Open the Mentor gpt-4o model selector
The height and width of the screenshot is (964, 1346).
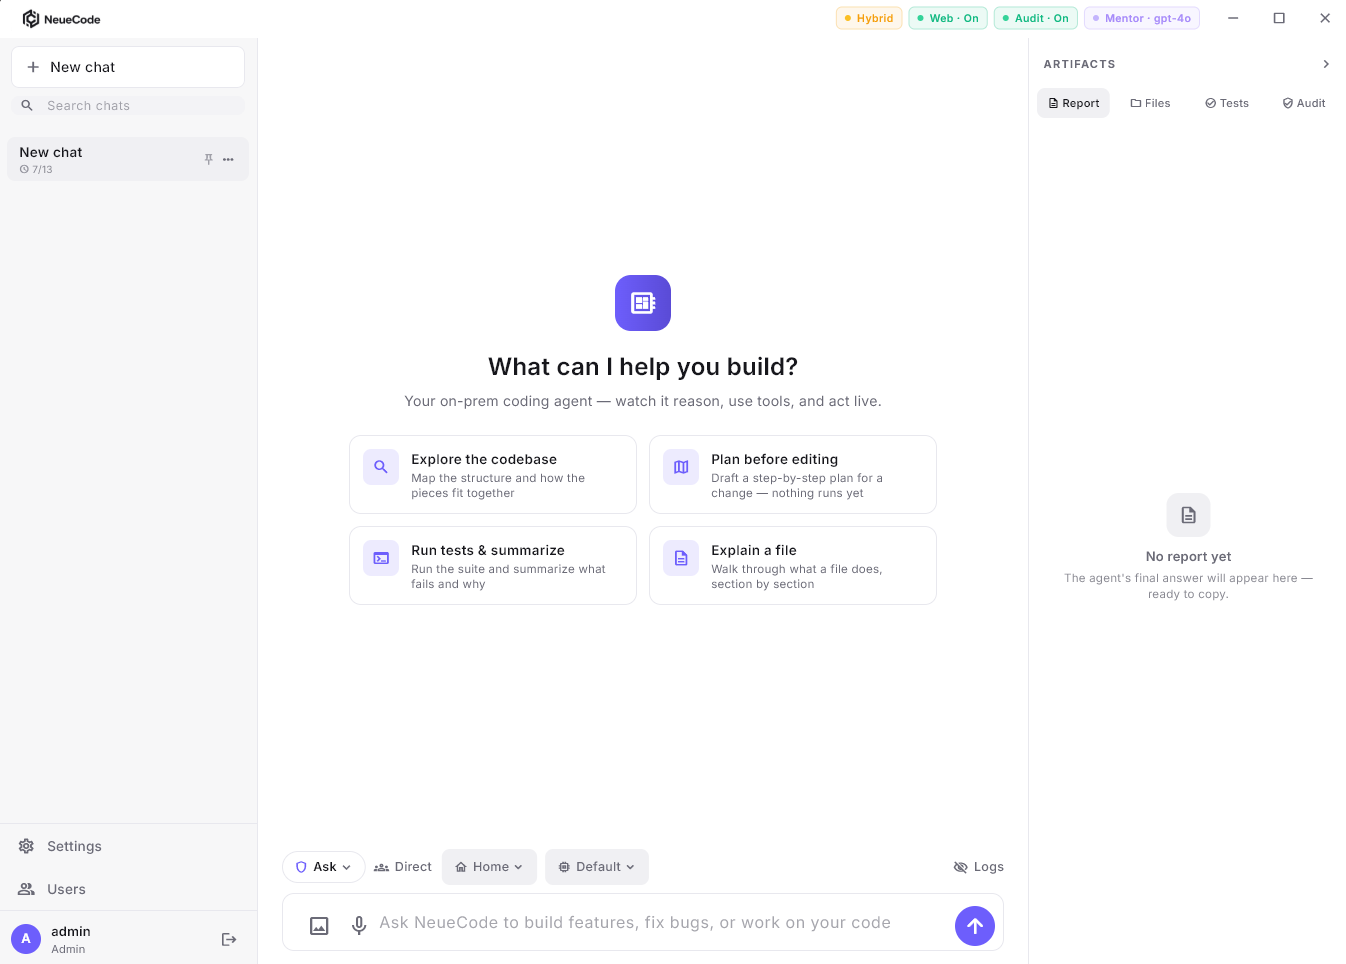[1142, 18]
